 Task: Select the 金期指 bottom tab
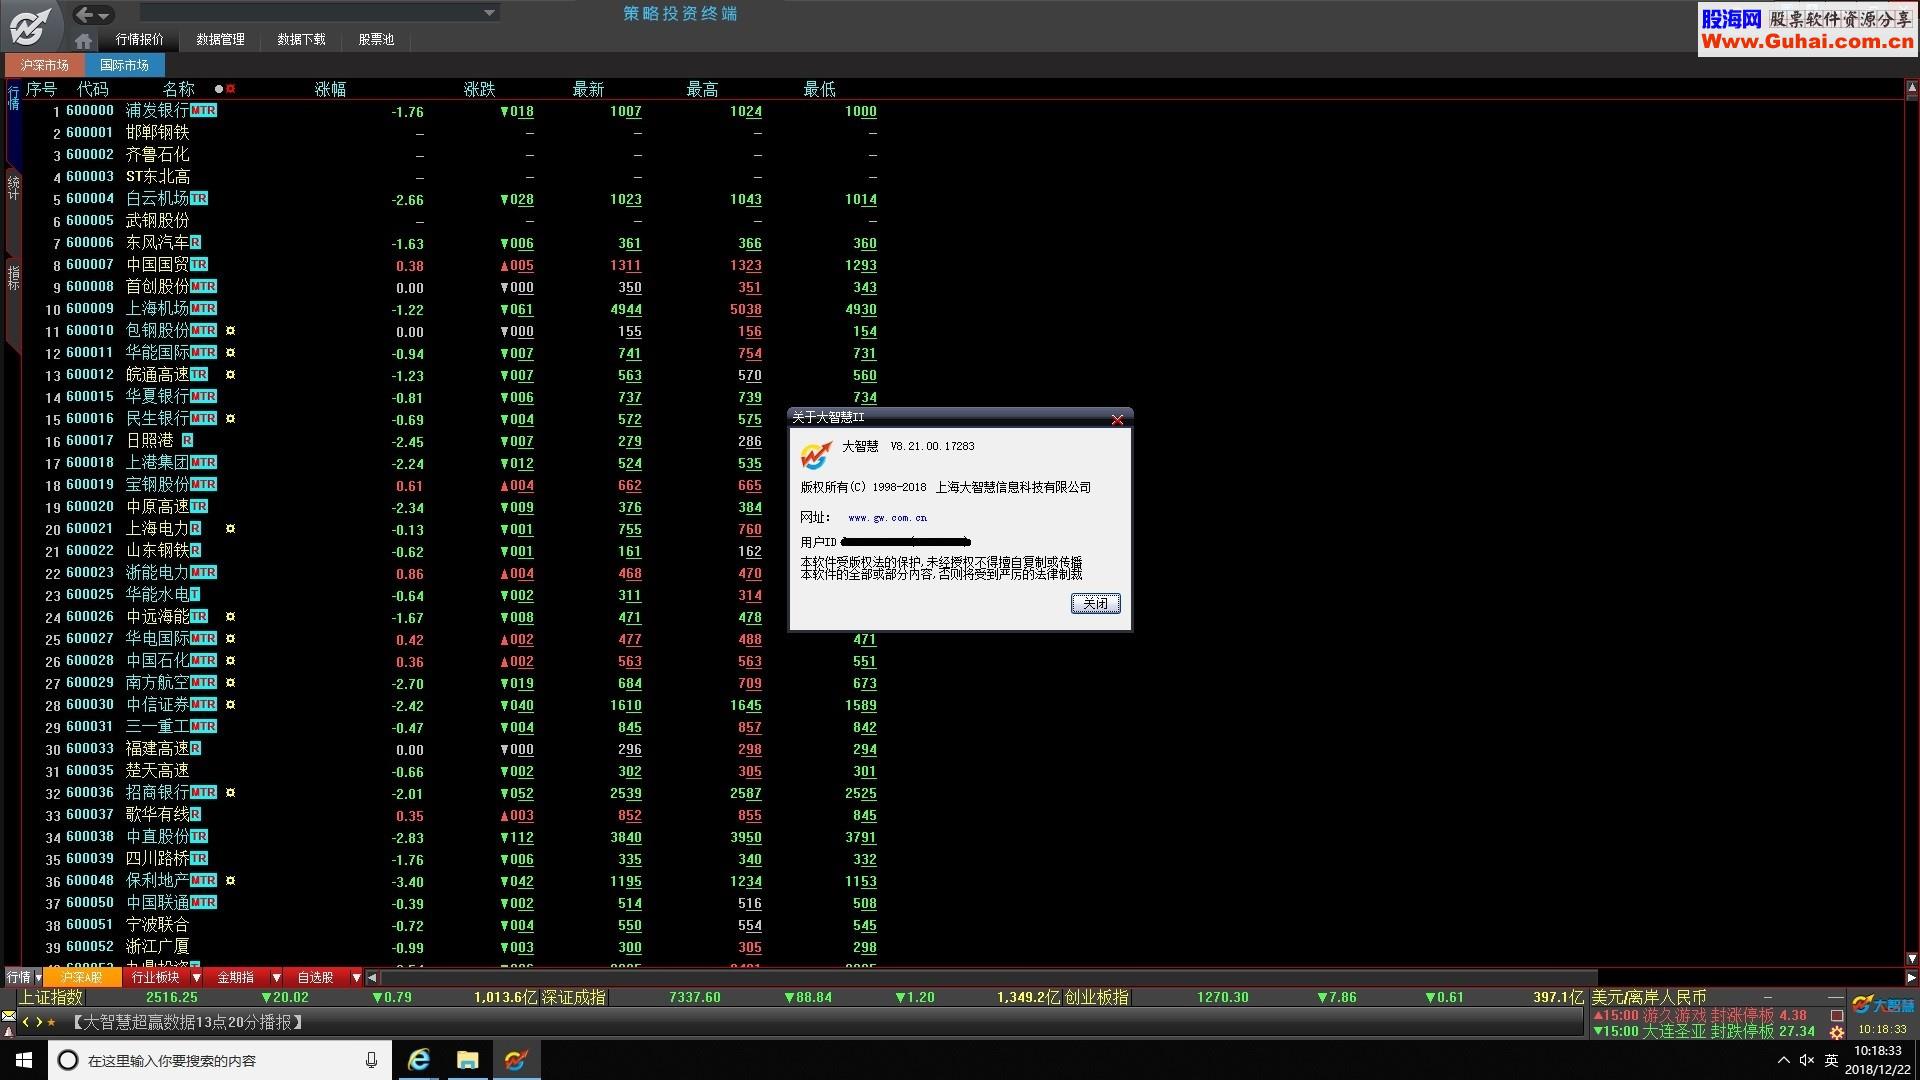click(236, 977)
